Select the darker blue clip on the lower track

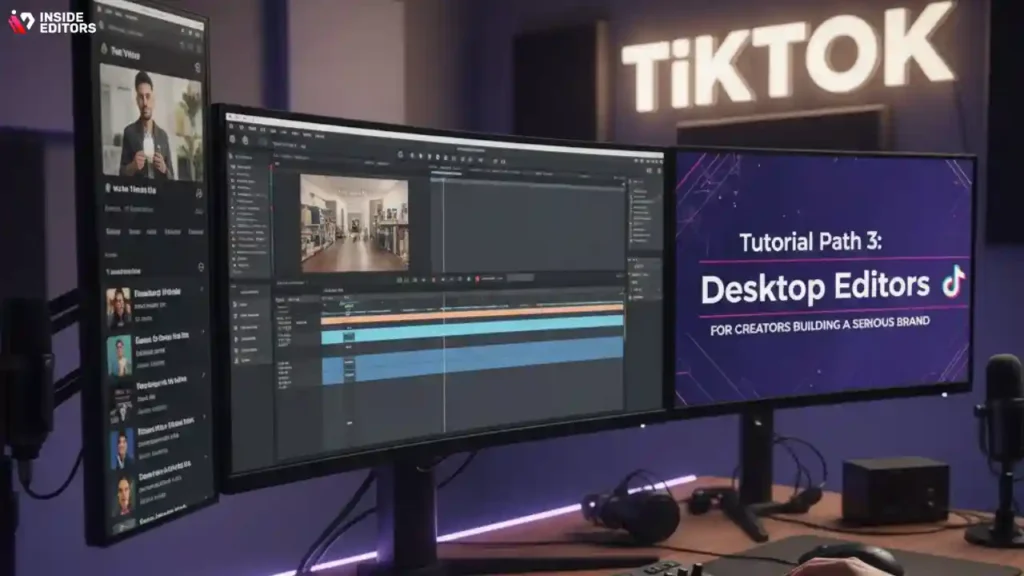(472, 360)
